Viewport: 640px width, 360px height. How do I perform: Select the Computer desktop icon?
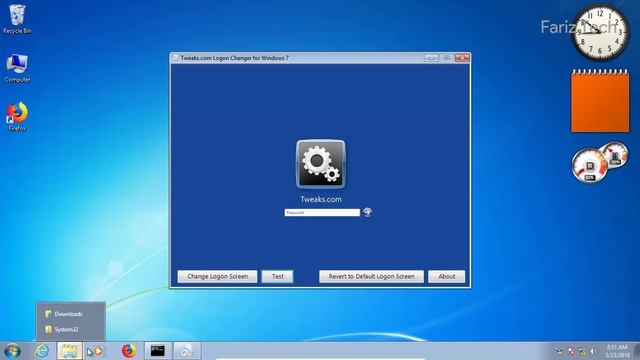pos(17,68)
